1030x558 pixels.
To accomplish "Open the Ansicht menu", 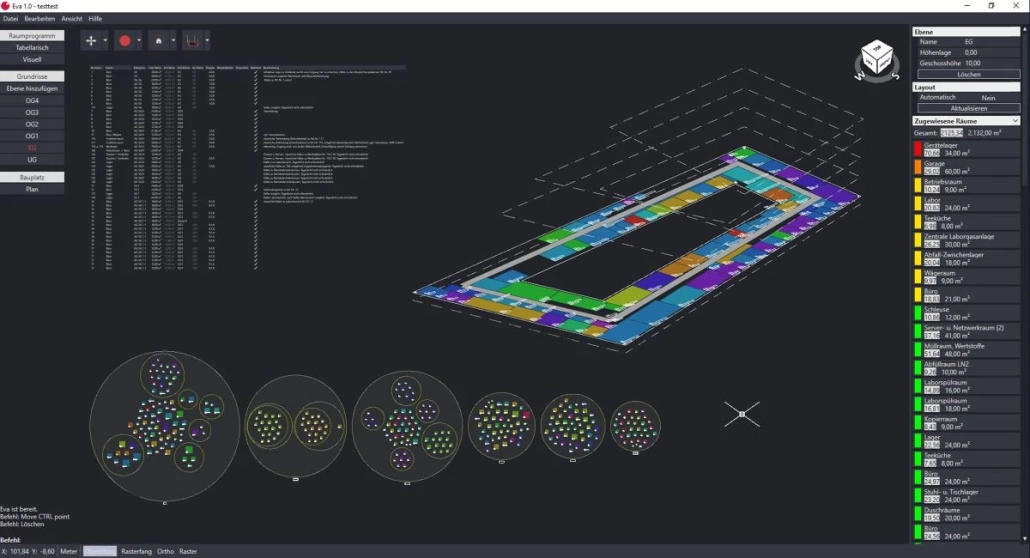I will [x=72, y=18].
